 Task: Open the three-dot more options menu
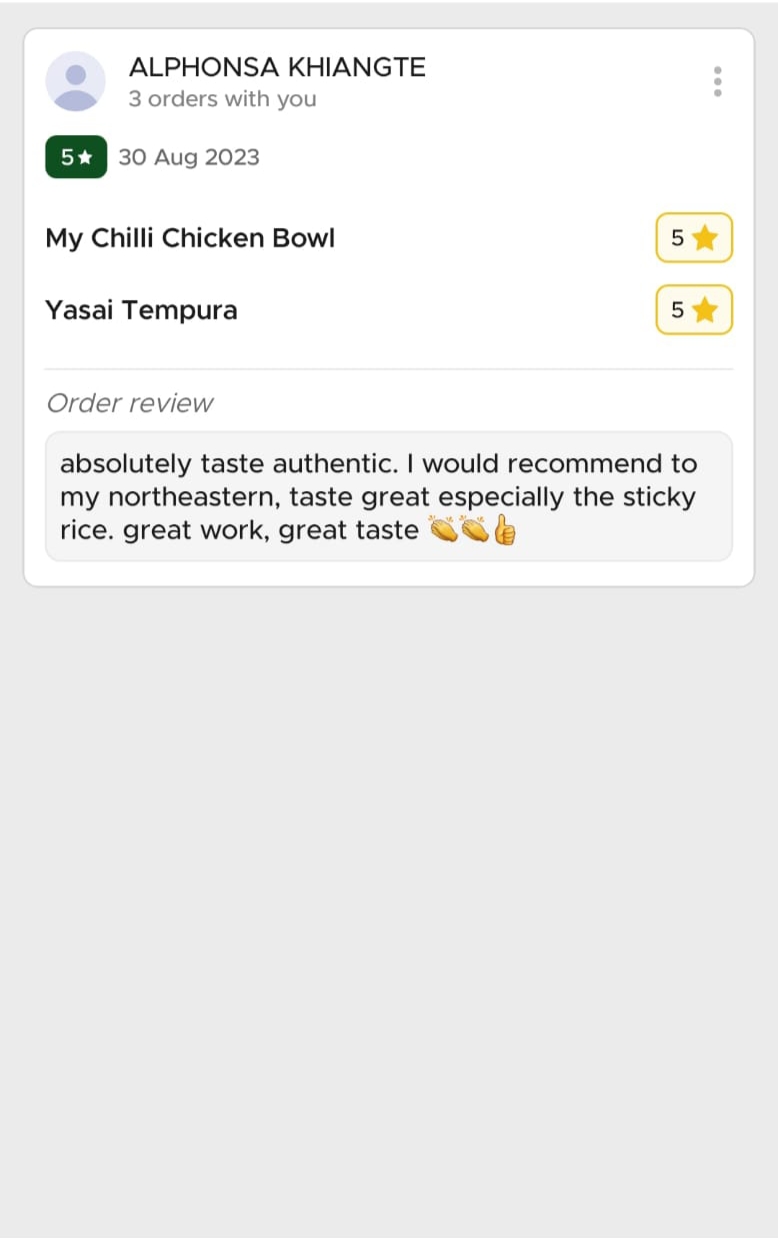pos(717,81)
